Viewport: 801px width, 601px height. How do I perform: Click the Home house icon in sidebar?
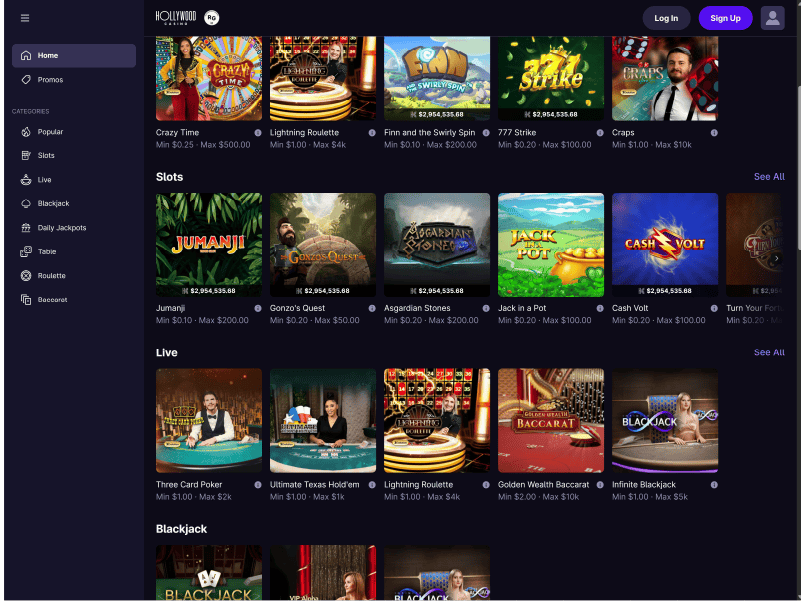click(26, 55)
